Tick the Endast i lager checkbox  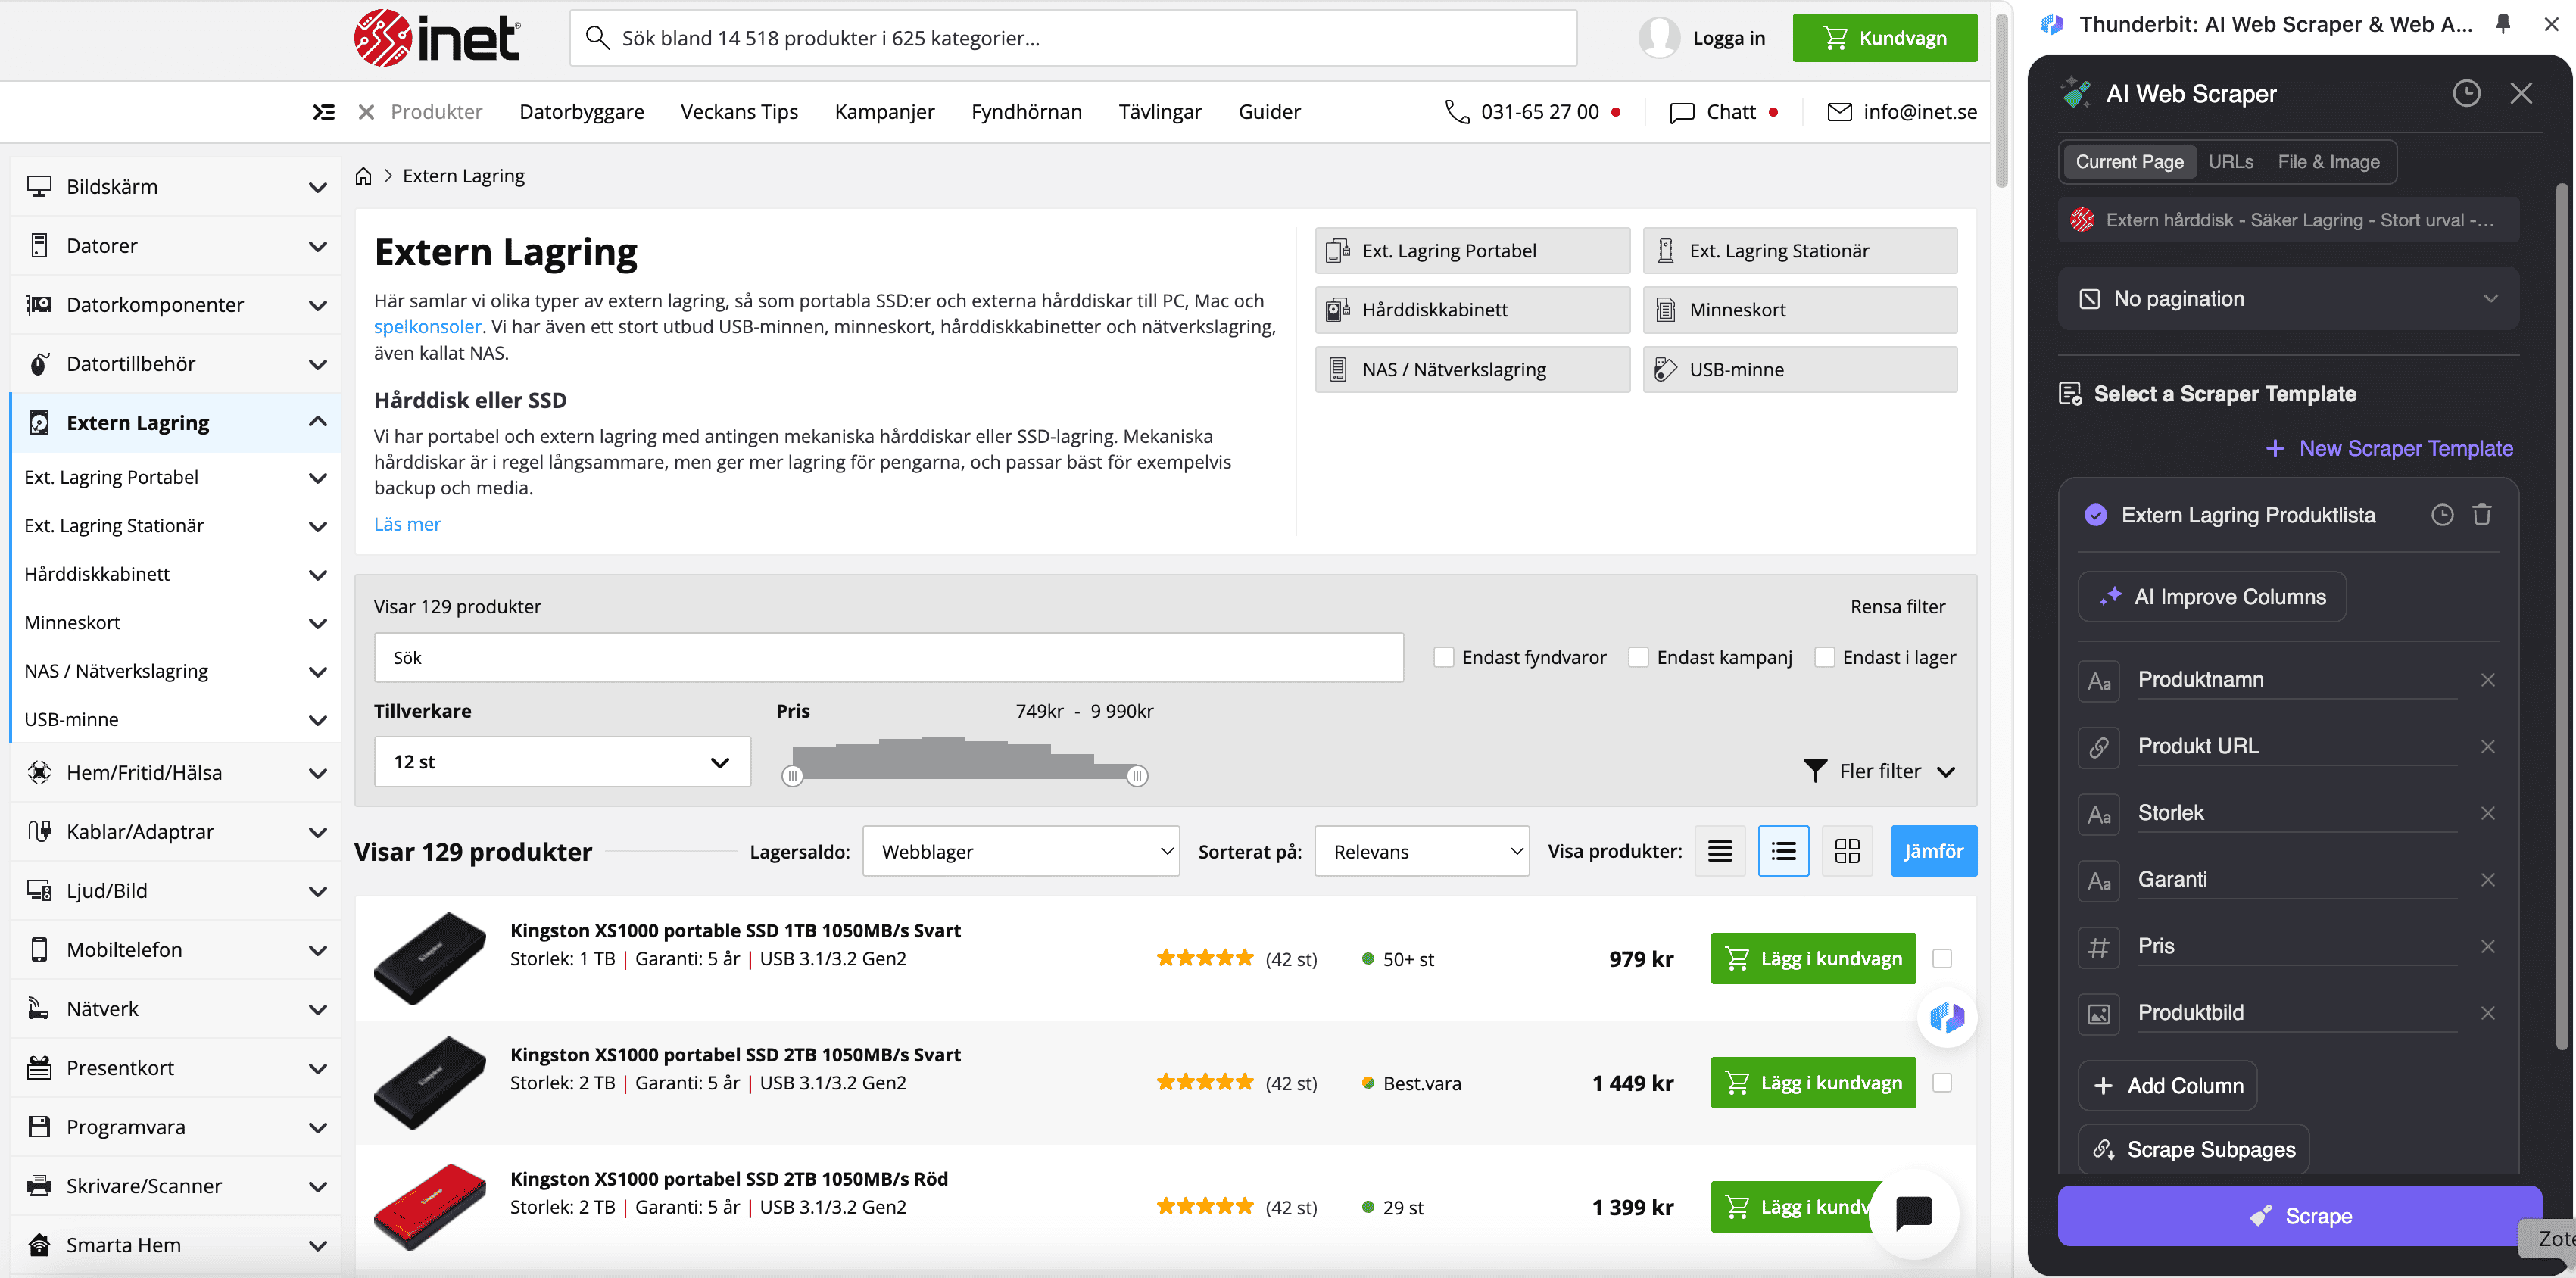coord(1824,657)
